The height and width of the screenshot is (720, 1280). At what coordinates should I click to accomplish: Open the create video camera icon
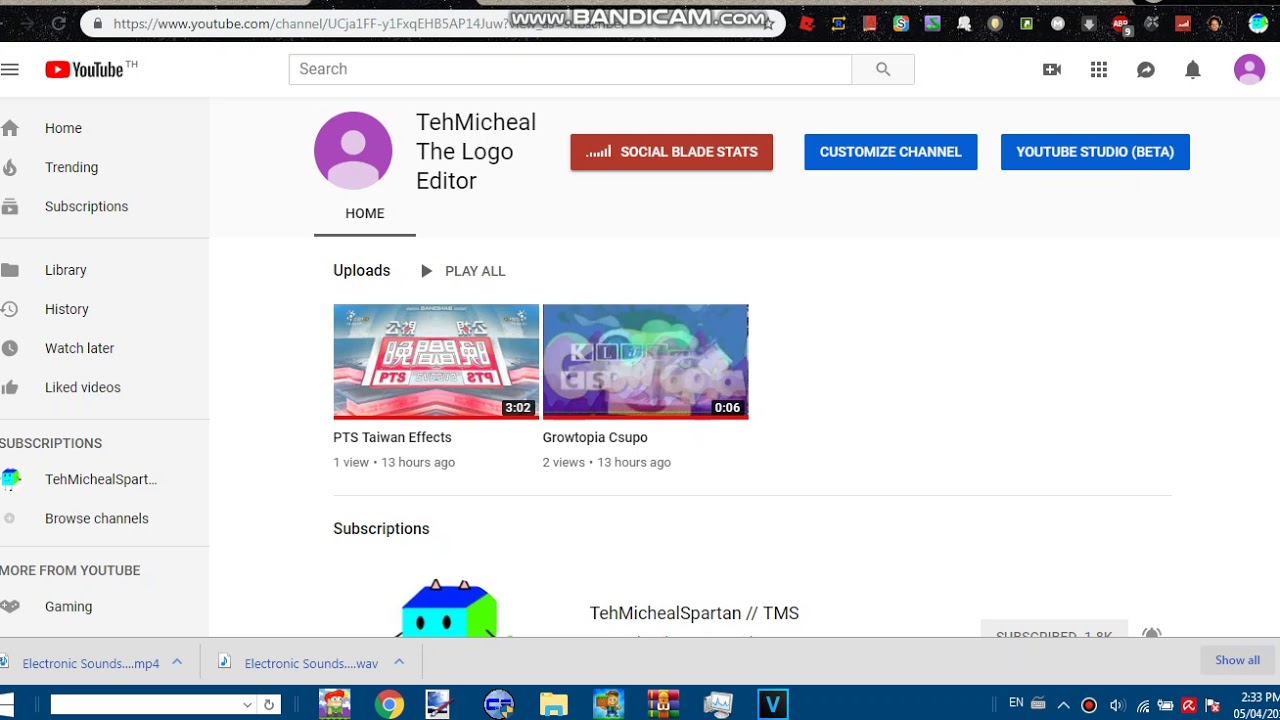coord(1051,69)
